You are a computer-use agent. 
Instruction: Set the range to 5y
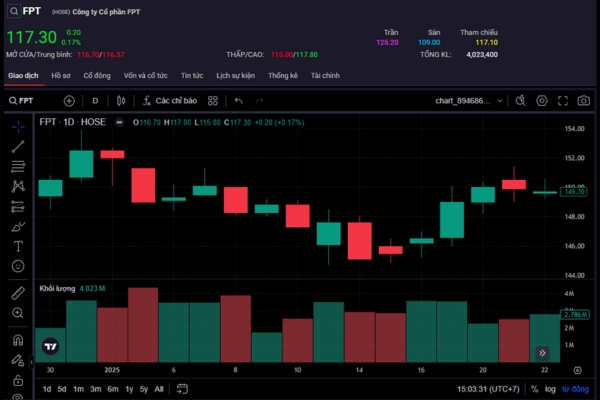(x=144, y=389)
